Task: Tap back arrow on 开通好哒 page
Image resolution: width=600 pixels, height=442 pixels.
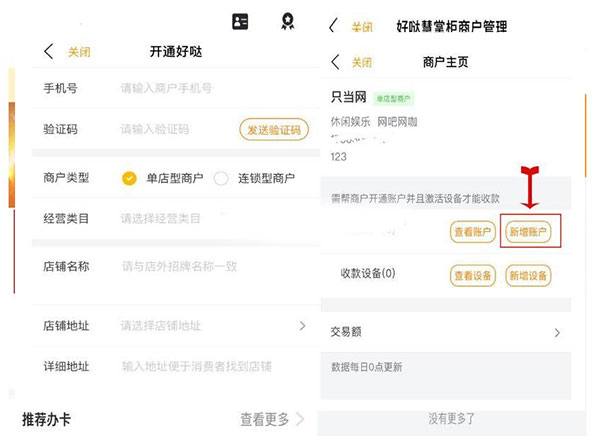Action: coord(48,52)
